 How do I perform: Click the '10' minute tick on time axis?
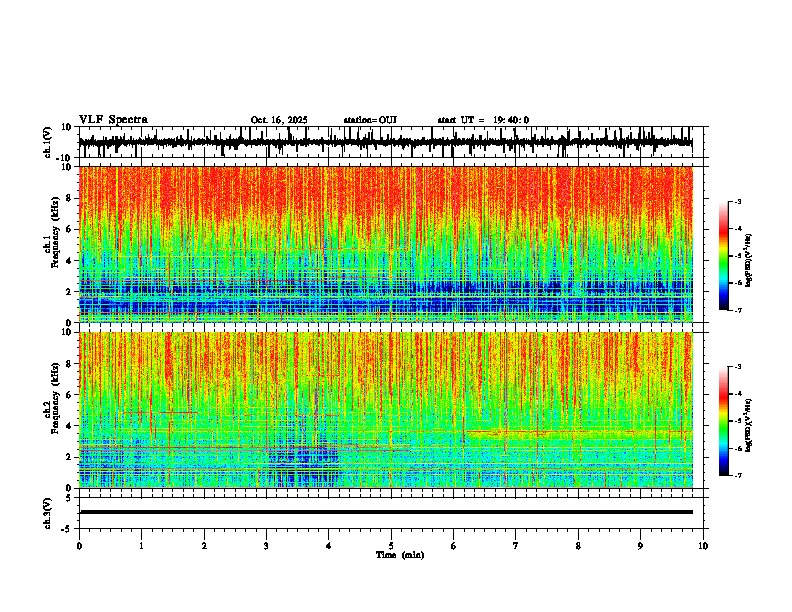point(703,546)
